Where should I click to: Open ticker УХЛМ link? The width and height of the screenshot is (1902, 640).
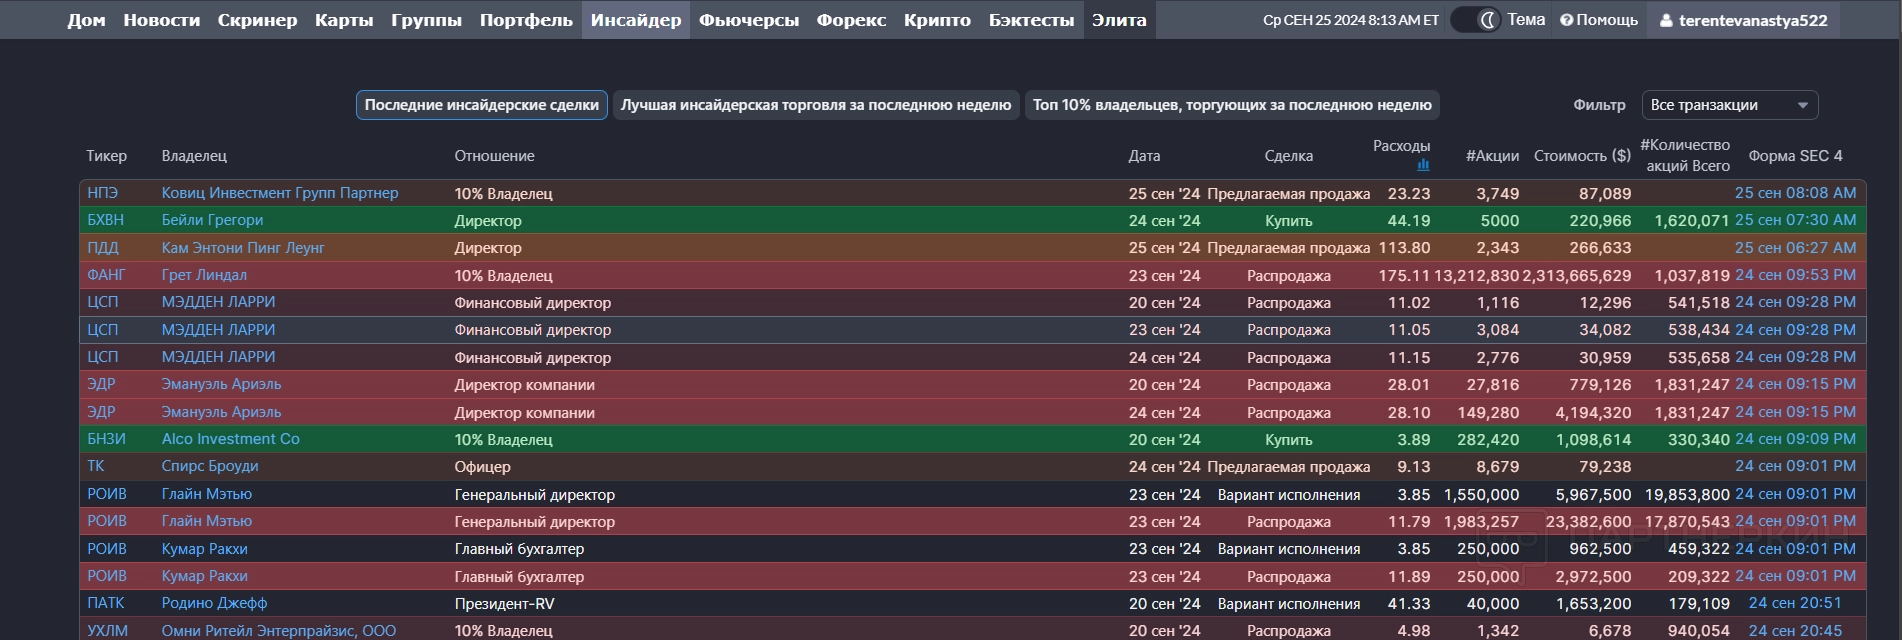click(x=107, y=631)
